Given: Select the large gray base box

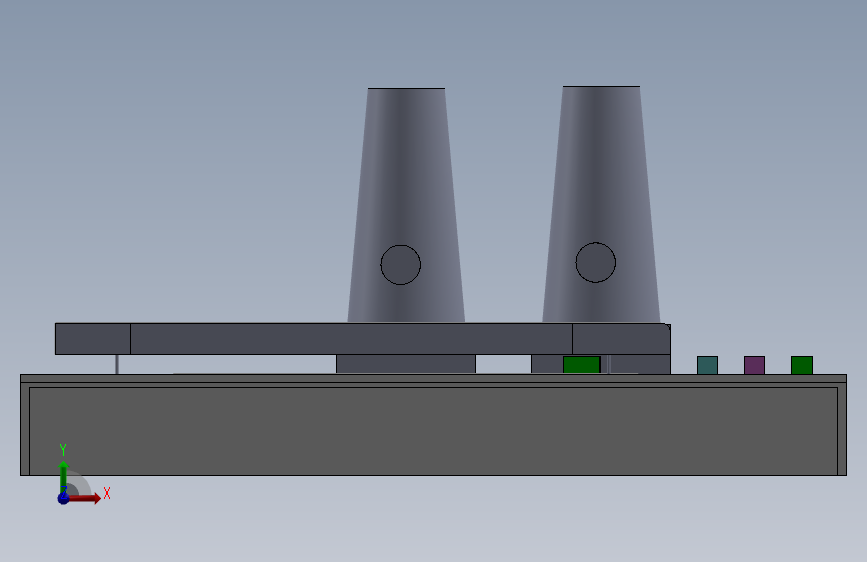Looking at the screenshot, I should pyautogui.click(x=434, y=425).
